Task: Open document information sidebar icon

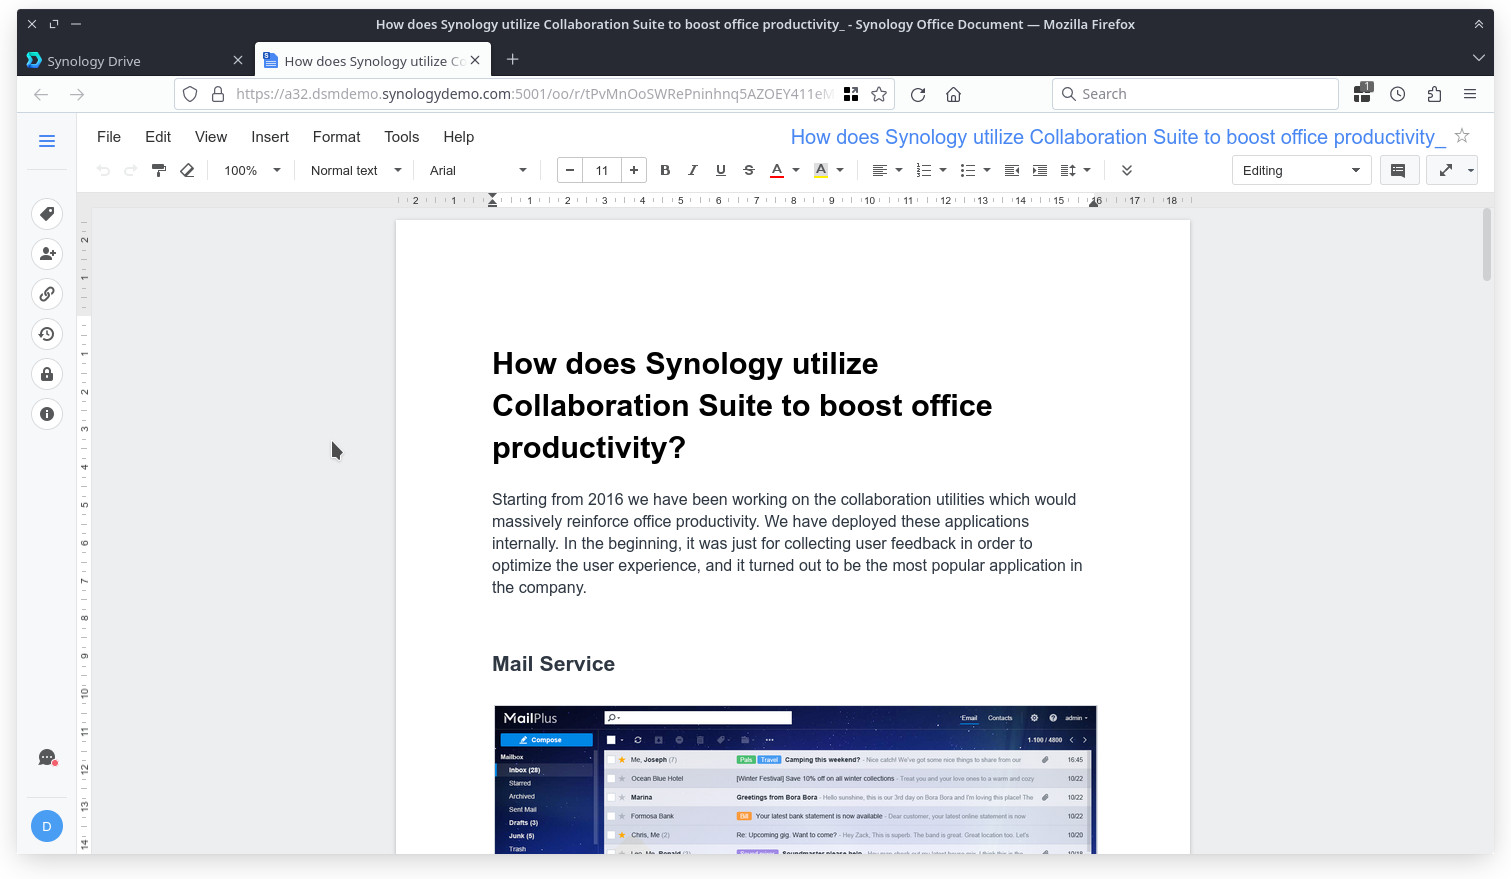Action: point(47,414)
